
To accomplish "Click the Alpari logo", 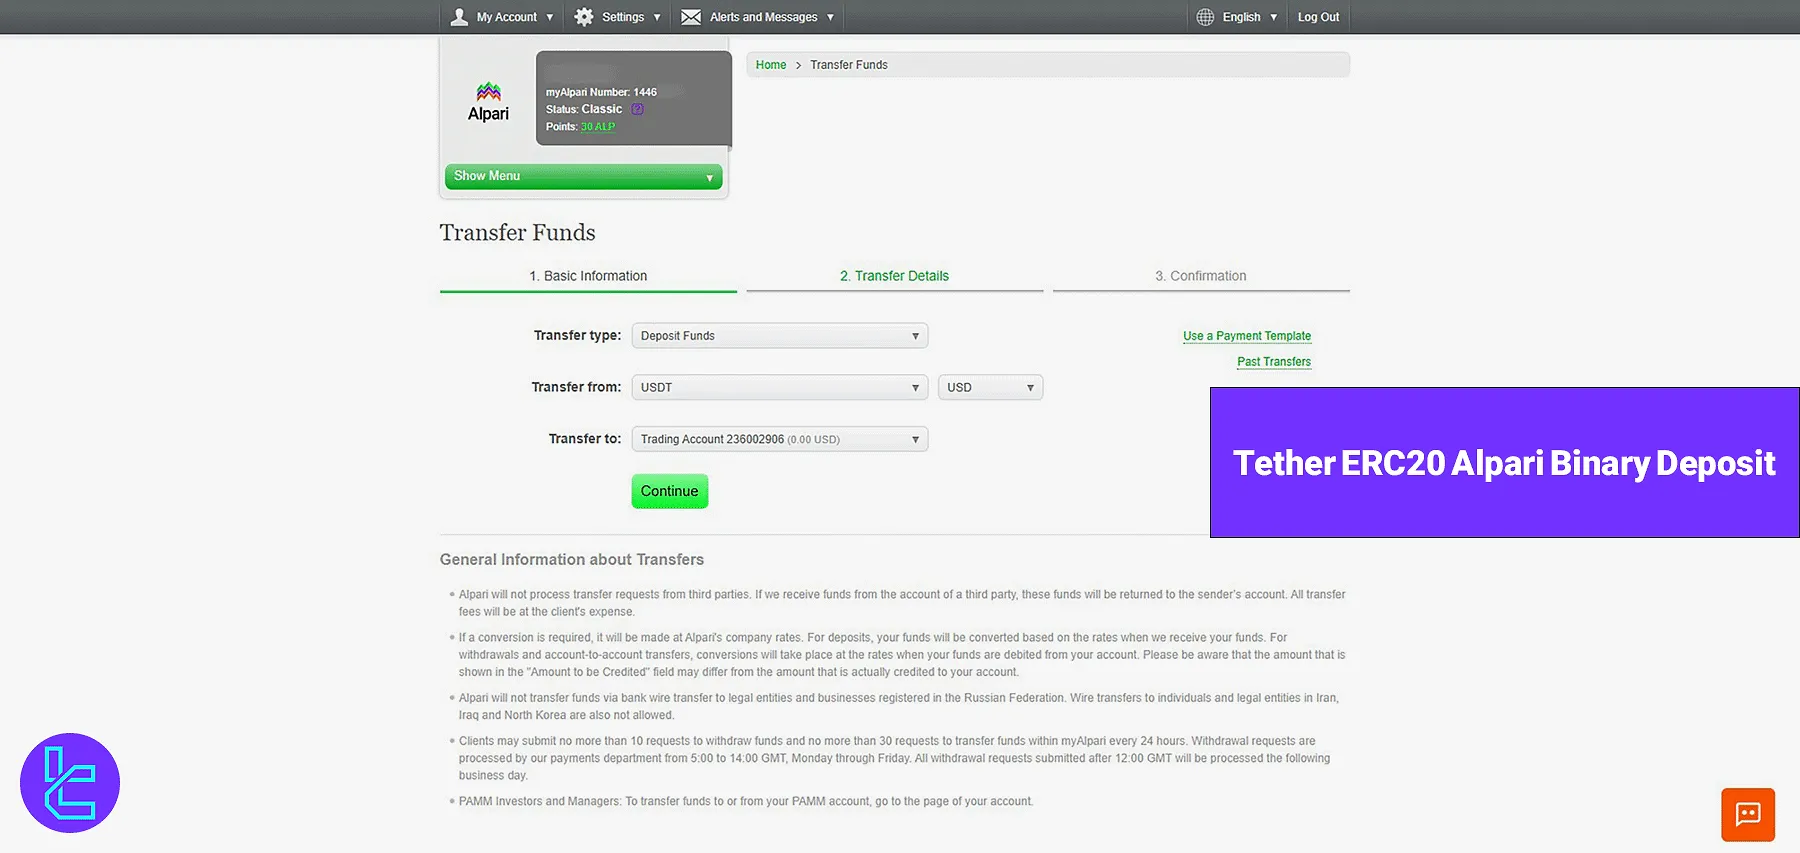I will click(x=488, y=102).
